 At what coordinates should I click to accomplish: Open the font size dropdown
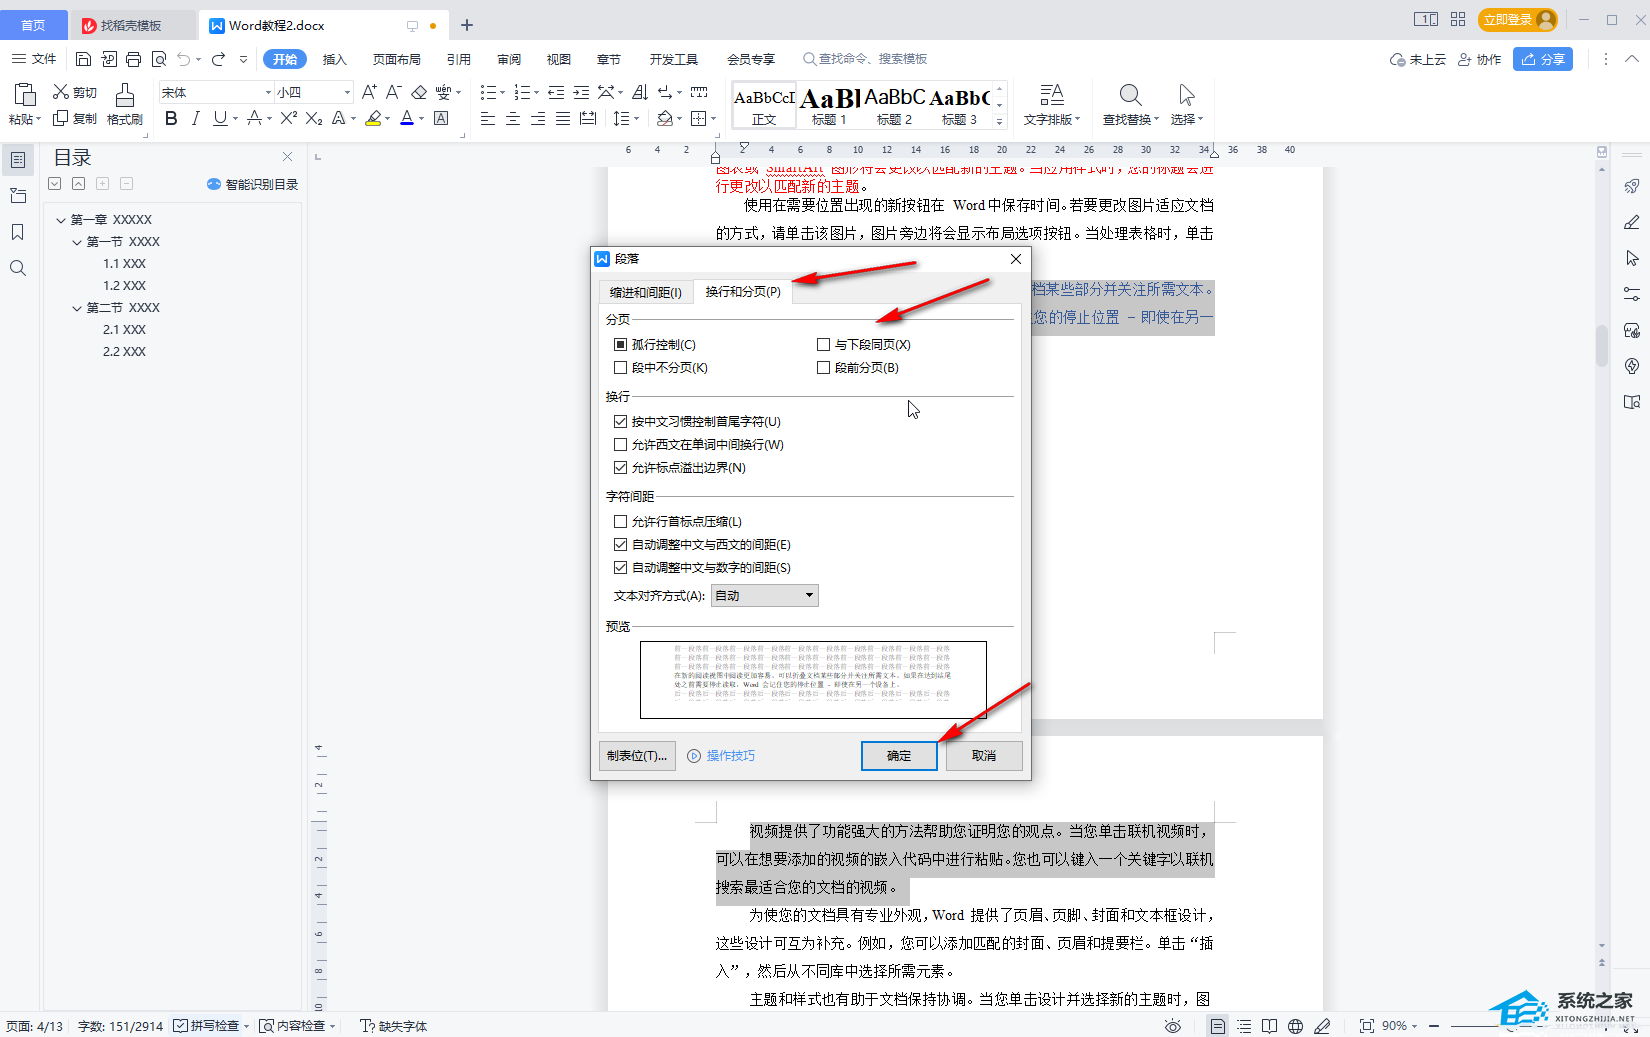pos(347,92)
